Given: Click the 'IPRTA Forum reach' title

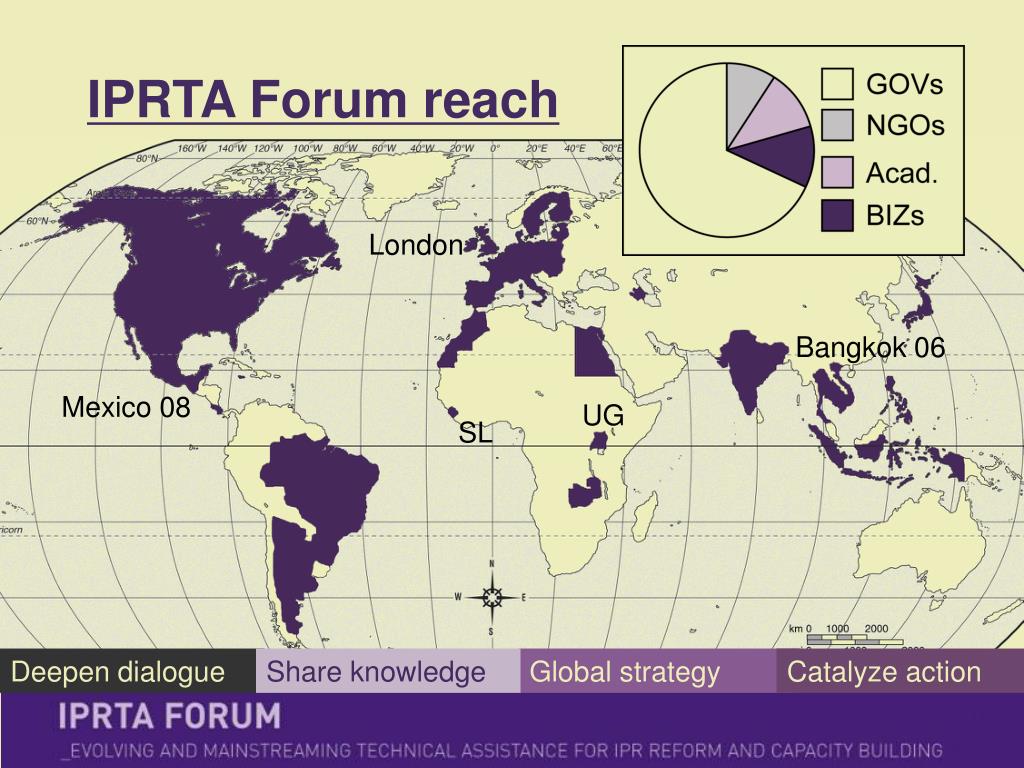Looking at the screenshot, I should [x=323, y=99].
